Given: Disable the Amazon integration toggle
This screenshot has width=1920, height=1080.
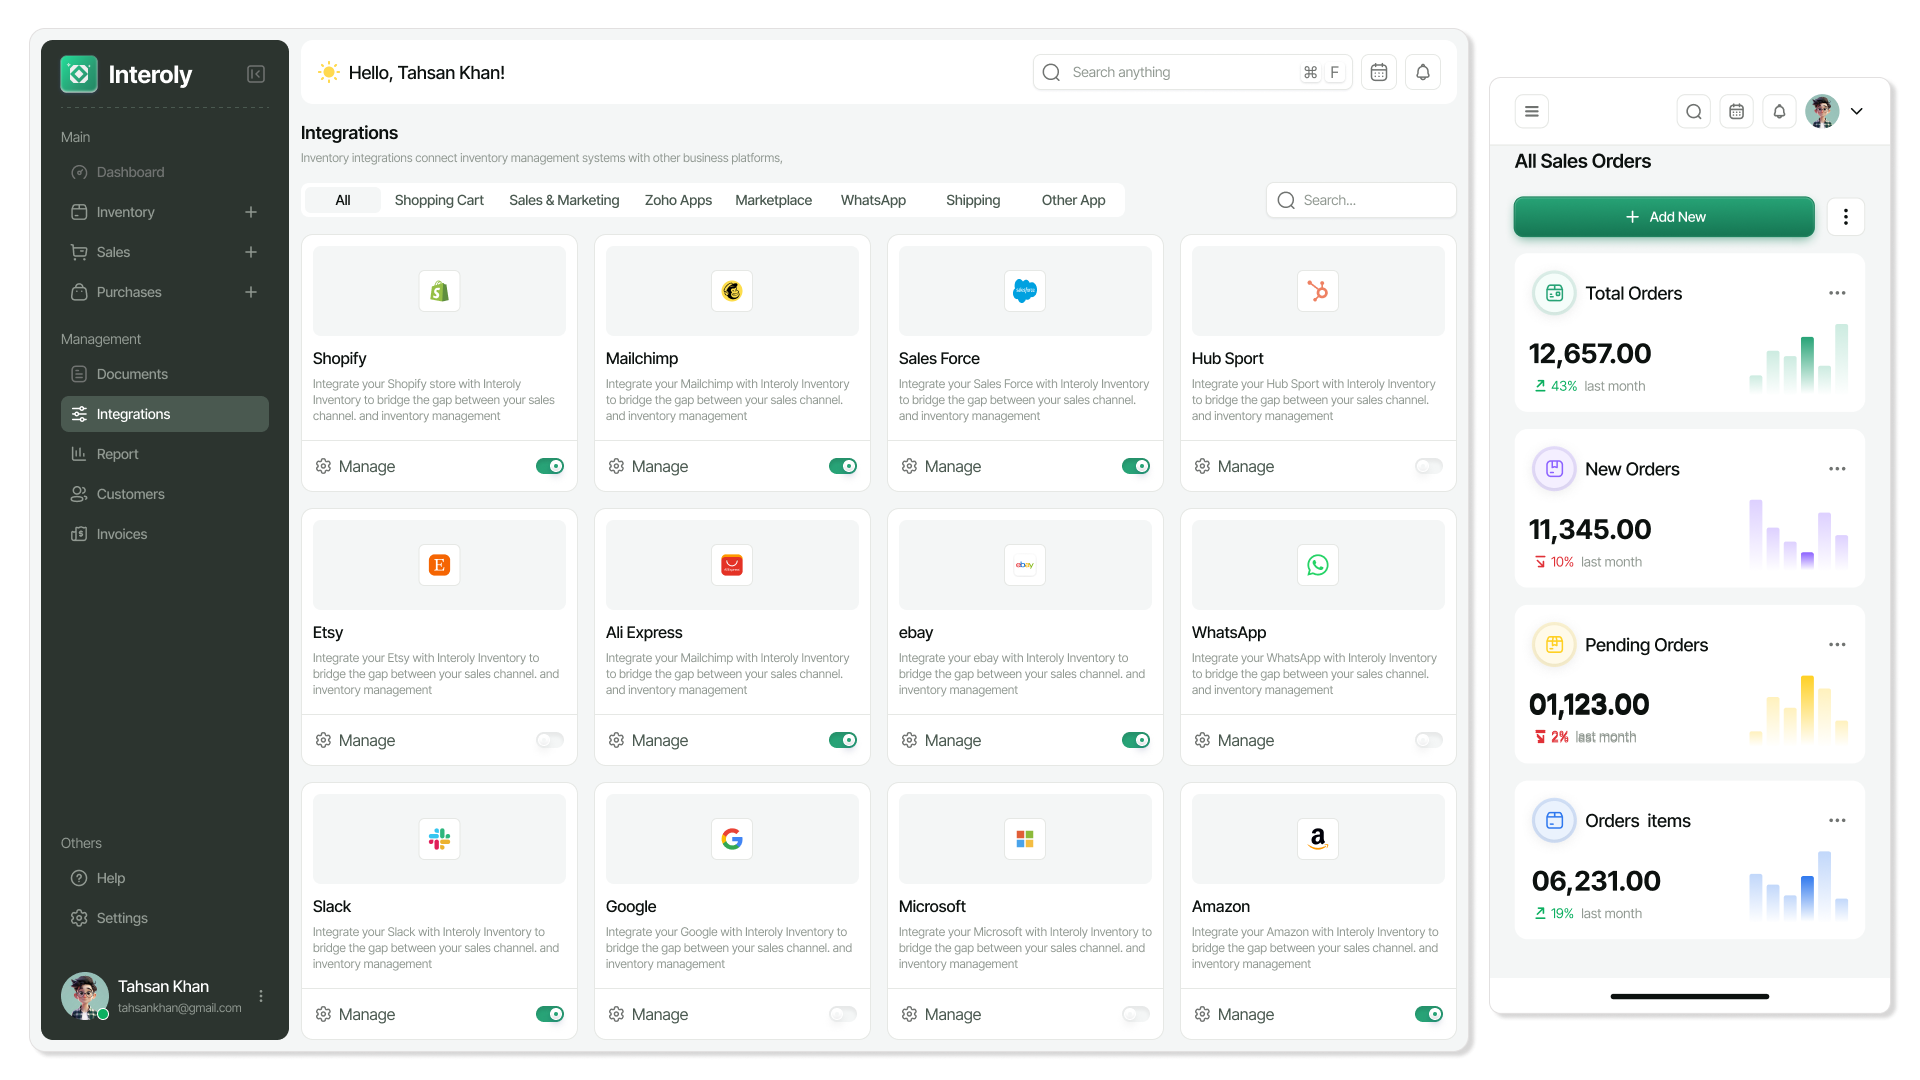Looking at the screenshot, I should tap(1429, 1014).
